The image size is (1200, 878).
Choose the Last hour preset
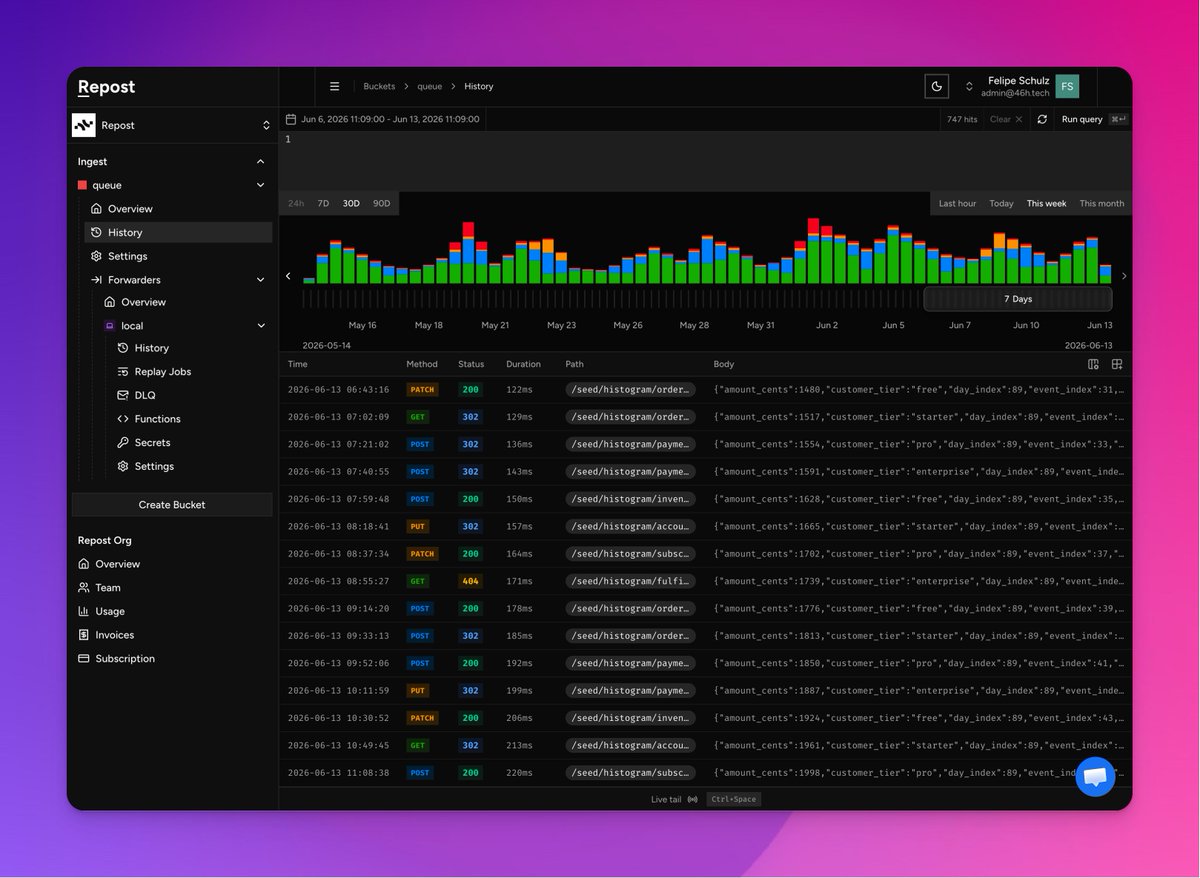[957, 203]
